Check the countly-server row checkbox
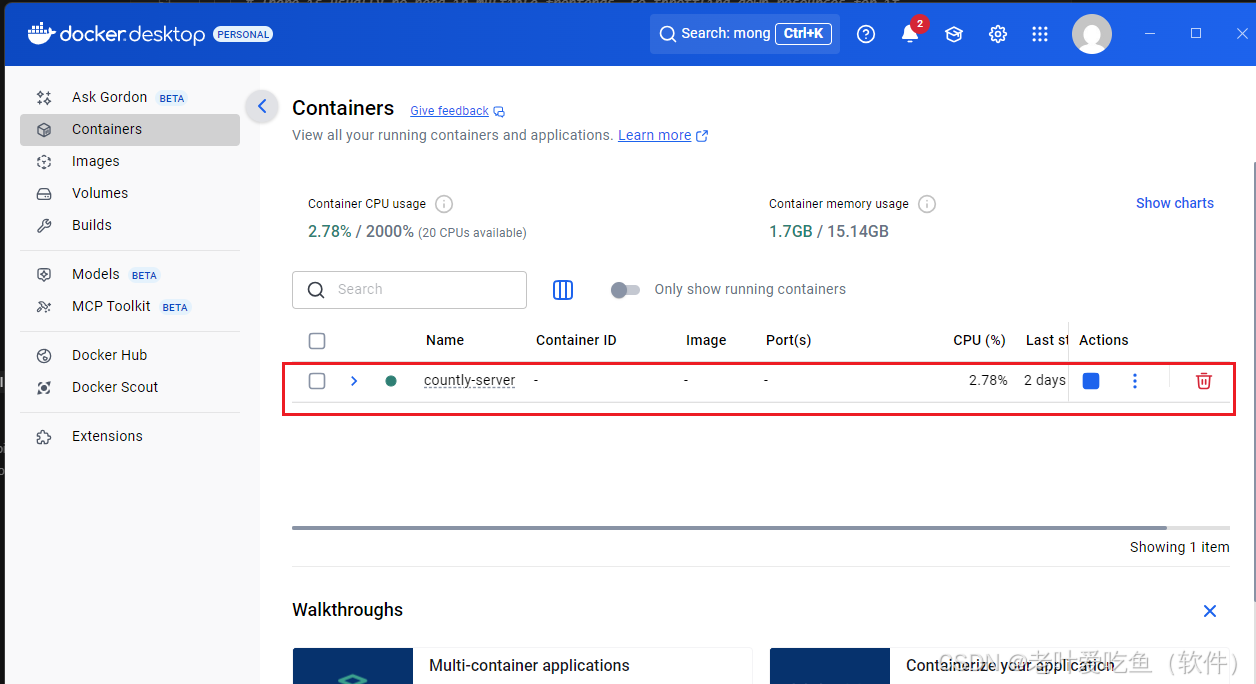 (317, 380)
